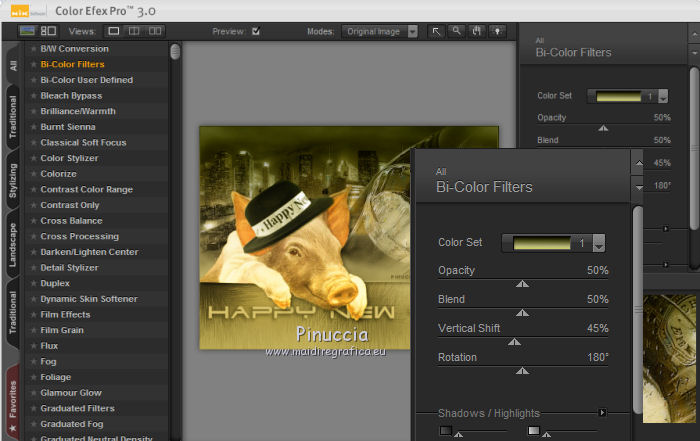The width and height of the screenshot is (700, 441).
Task: Open the Modes dropdown showing Original Image
Action: point(380,32)
